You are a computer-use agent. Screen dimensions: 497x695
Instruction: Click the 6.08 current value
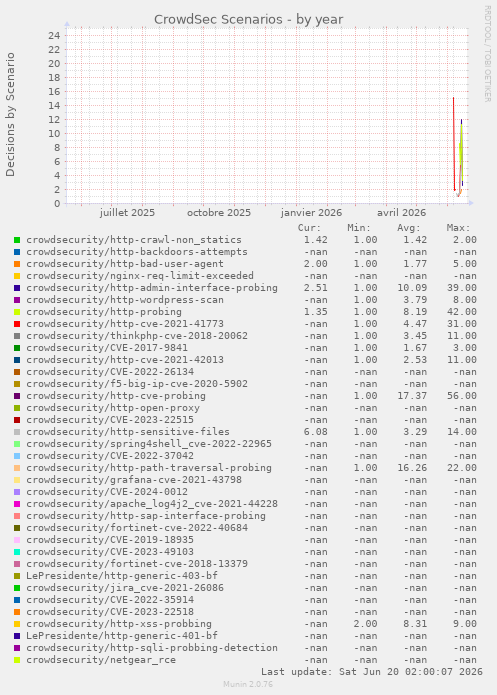(316, 432)
